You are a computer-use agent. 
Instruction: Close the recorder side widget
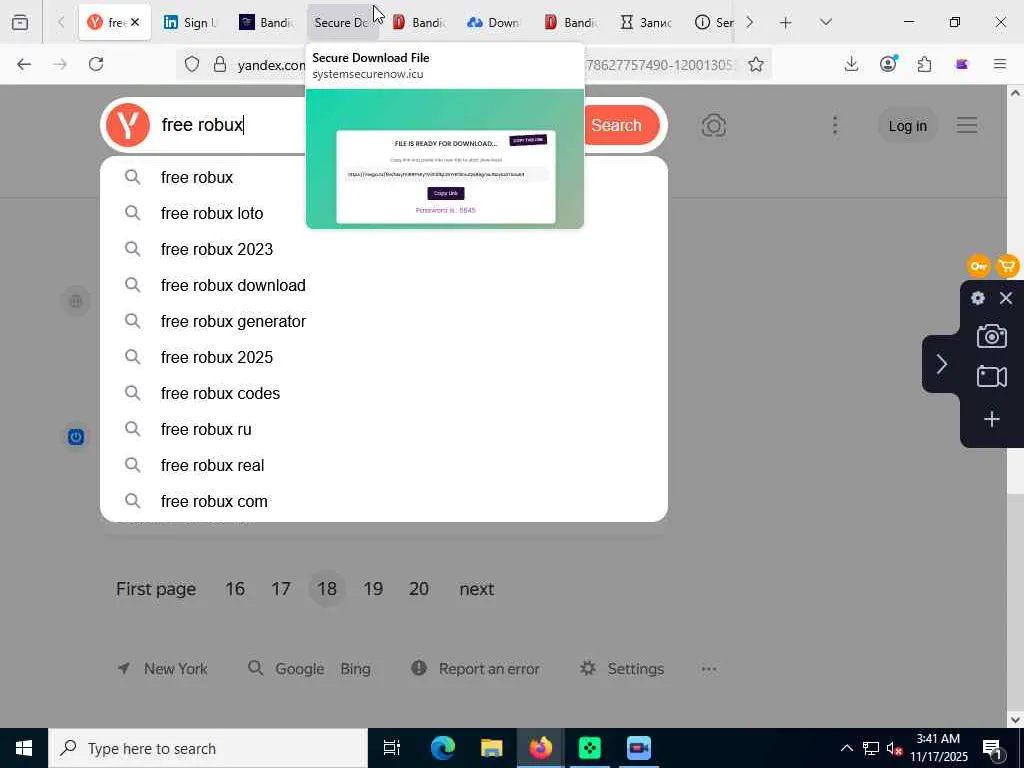coord(1006,298)
